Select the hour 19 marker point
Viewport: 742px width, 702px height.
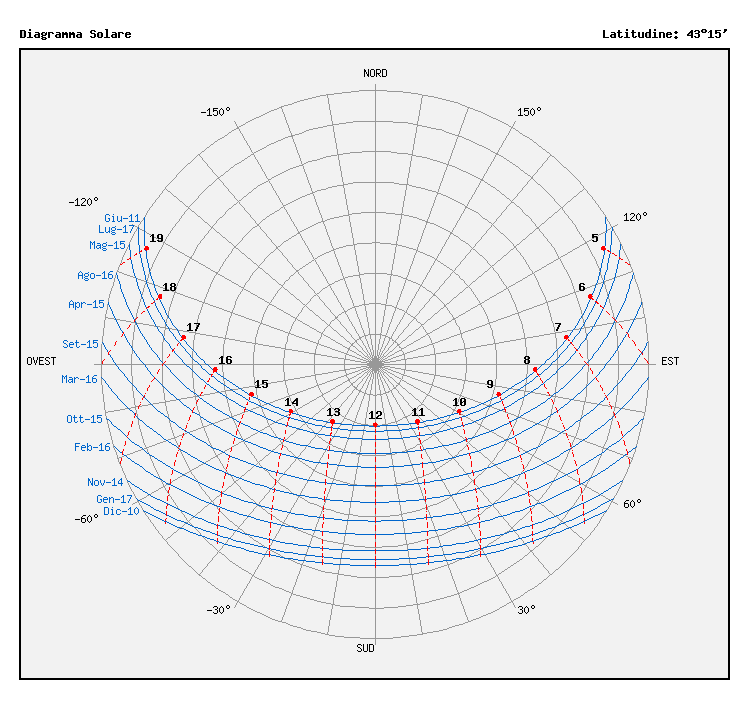(147, 248)
